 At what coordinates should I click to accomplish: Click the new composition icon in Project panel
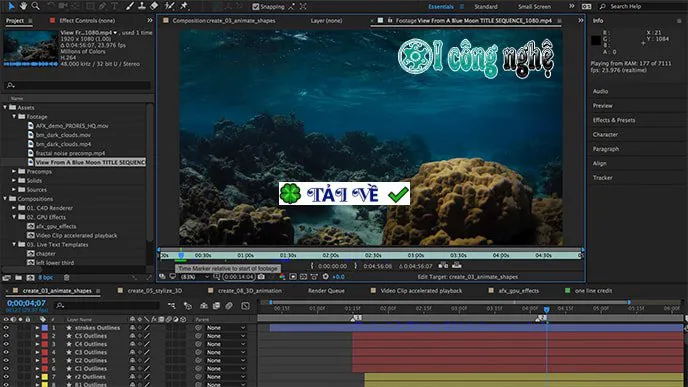click(30, 277)
